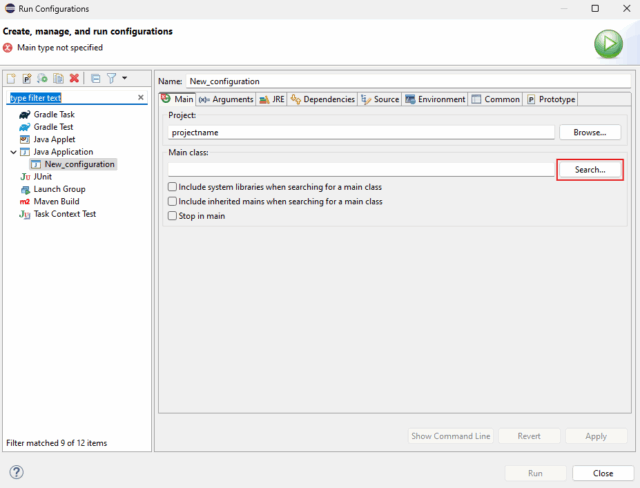Enable Include system libraries checkbox
This screenshot has height=488, width=640.
[x=173, y=187]
